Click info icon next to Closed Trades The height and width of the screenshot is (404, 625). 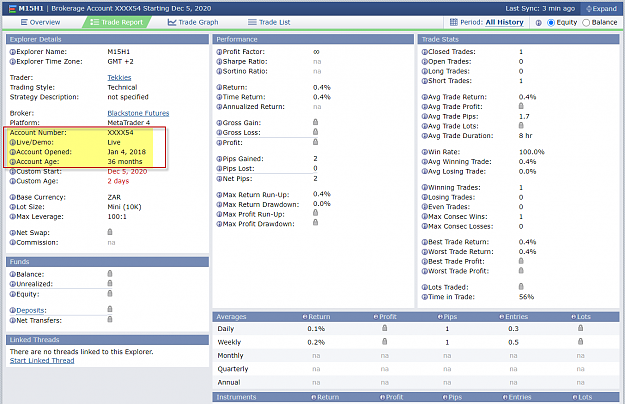pyautogui.click(x=425, y=52)
